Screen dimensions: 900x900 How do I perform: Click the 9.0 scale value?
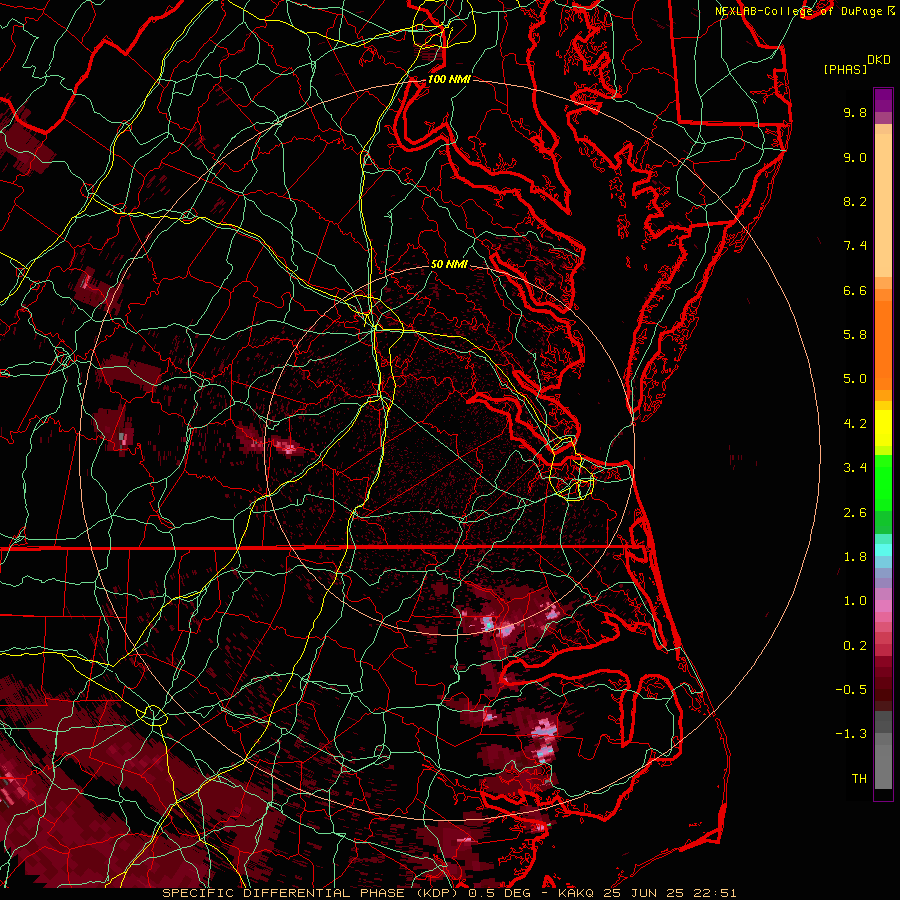[x=855, y=157]
